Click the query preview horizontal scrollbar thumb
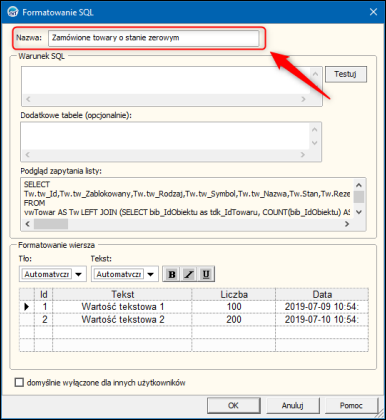386x420 pixels. tap(51, 224)
